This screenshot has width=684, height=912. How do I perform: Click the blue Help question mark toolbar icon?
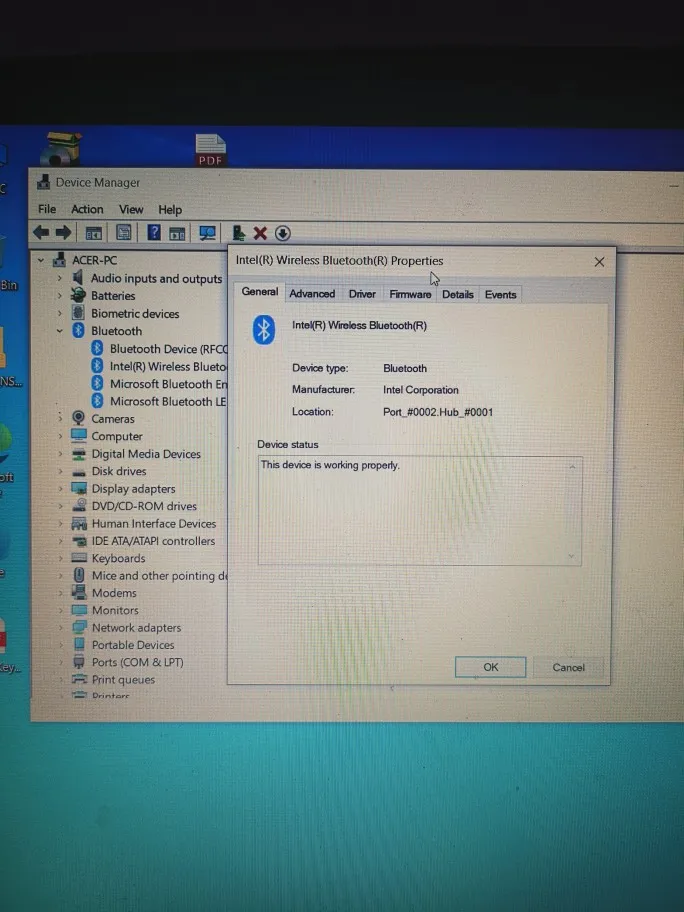point(154,233)
